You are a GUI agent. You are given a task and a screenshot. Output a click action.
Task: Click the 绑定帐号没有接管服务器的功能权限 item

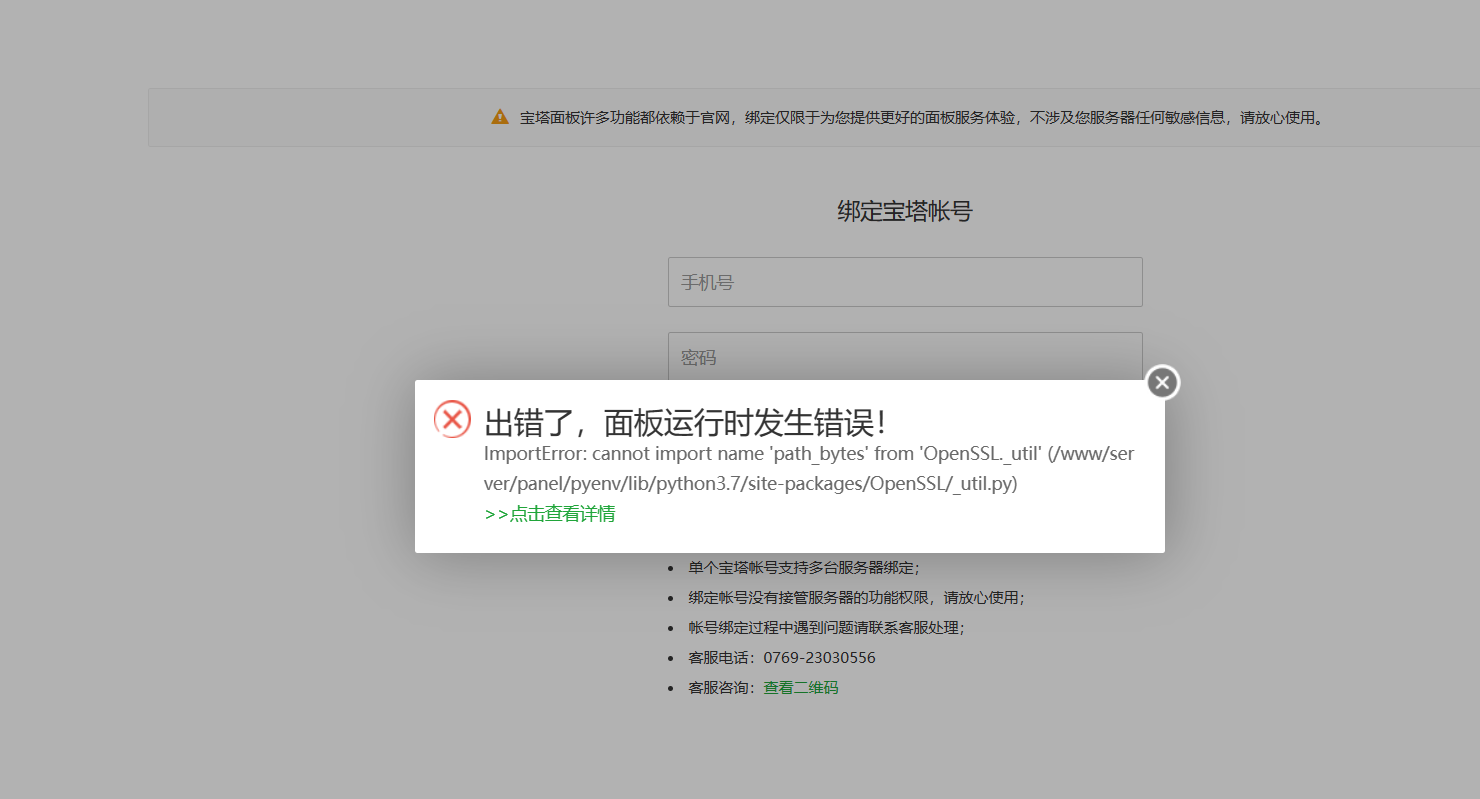coord(856,598)
